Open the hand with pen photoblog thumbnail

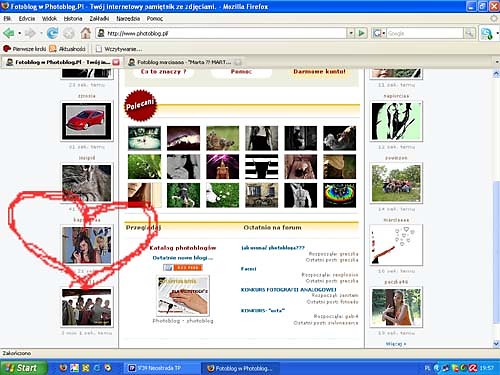tap(183, 296)
